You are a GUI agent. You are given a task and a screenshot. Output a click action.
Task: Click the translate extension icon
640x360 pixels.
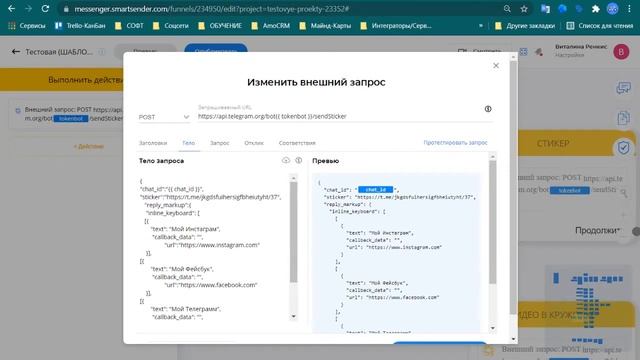(545, 9)
